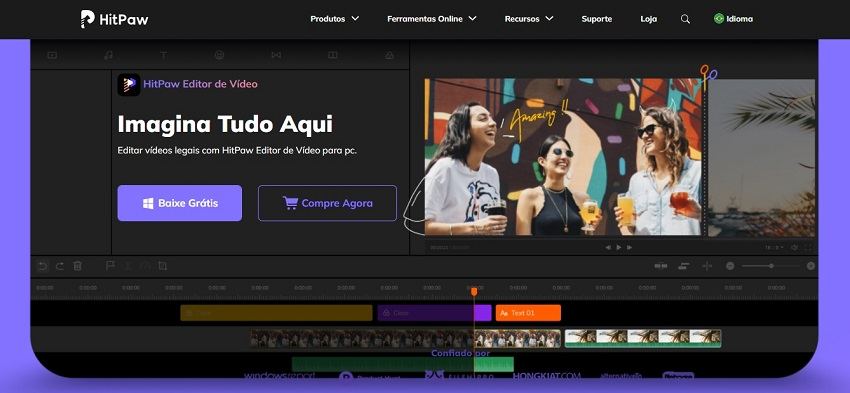Click the redo arrow in timeline toolbar
Screen dimensions: 850x393
tap(60, 266)
